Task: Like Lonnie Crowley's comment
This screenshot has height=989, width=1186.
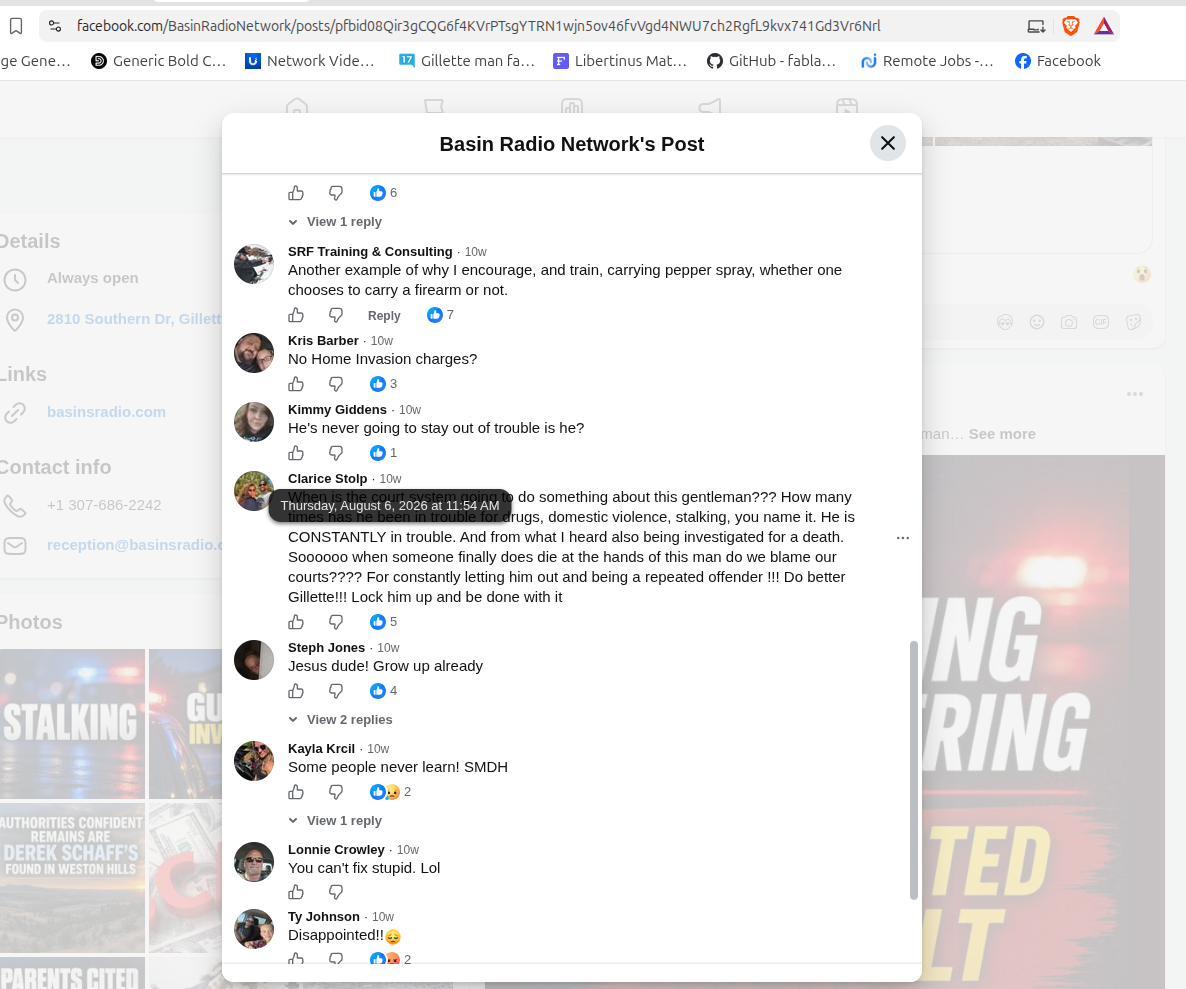Action: (296, 892)
